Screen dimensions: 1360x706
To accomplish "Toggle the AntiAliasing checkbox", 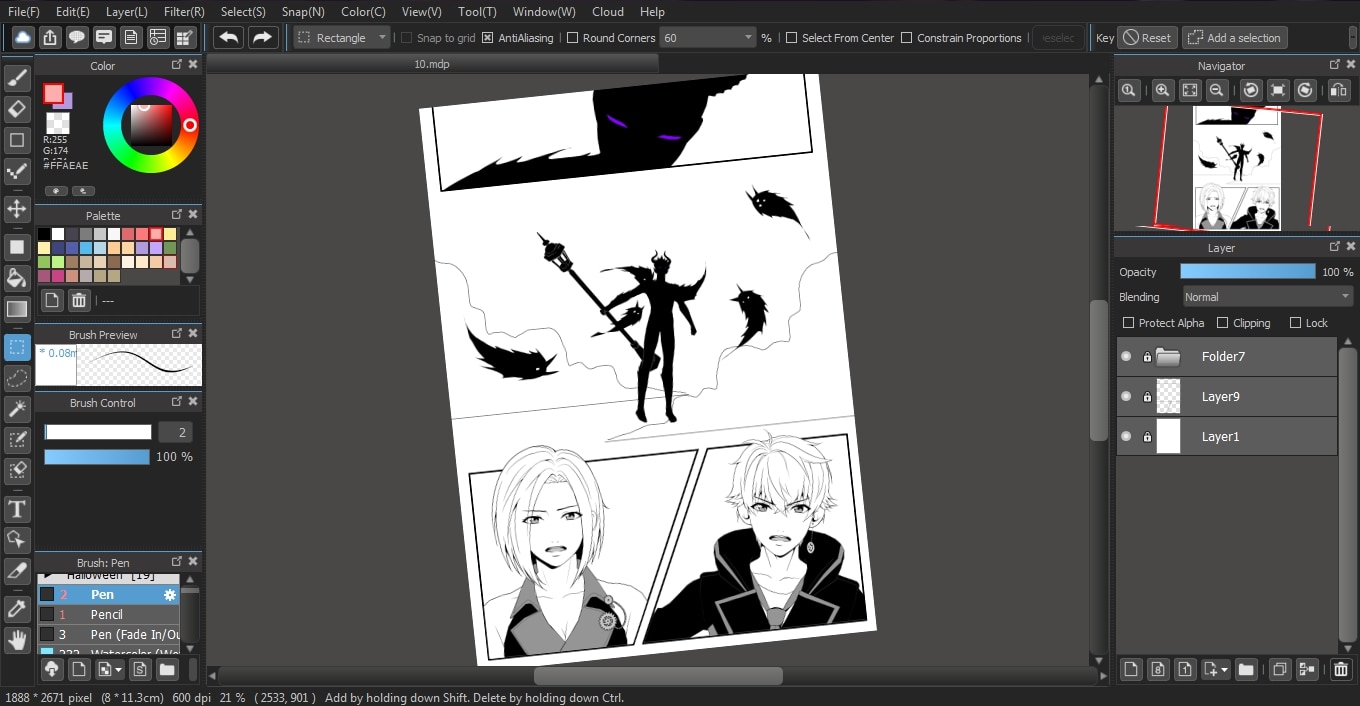I will pos(488,38).
